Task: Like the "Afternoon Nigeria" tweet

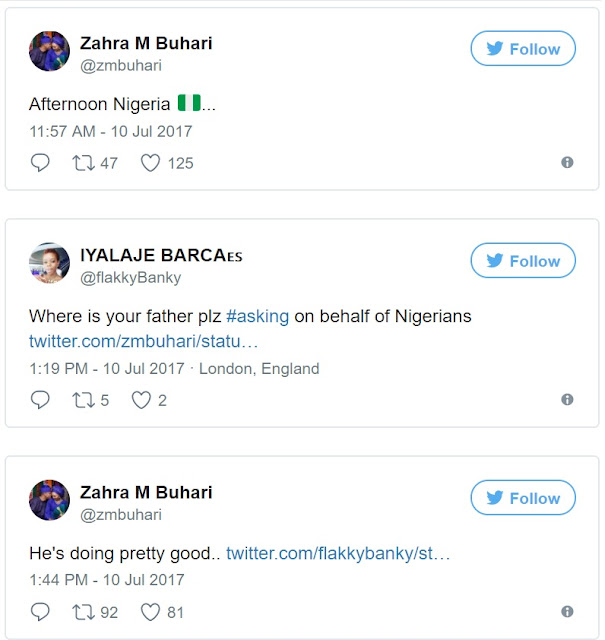Action: (x=150, y=162)
